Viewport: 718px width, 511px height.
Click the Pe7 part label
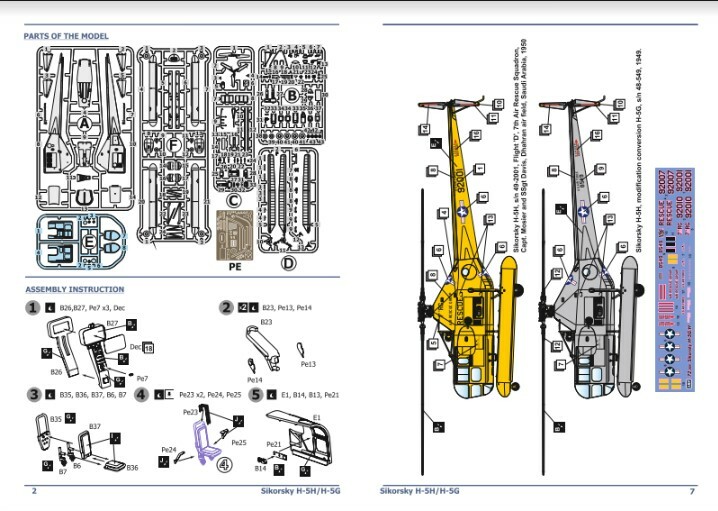[142, 378]
